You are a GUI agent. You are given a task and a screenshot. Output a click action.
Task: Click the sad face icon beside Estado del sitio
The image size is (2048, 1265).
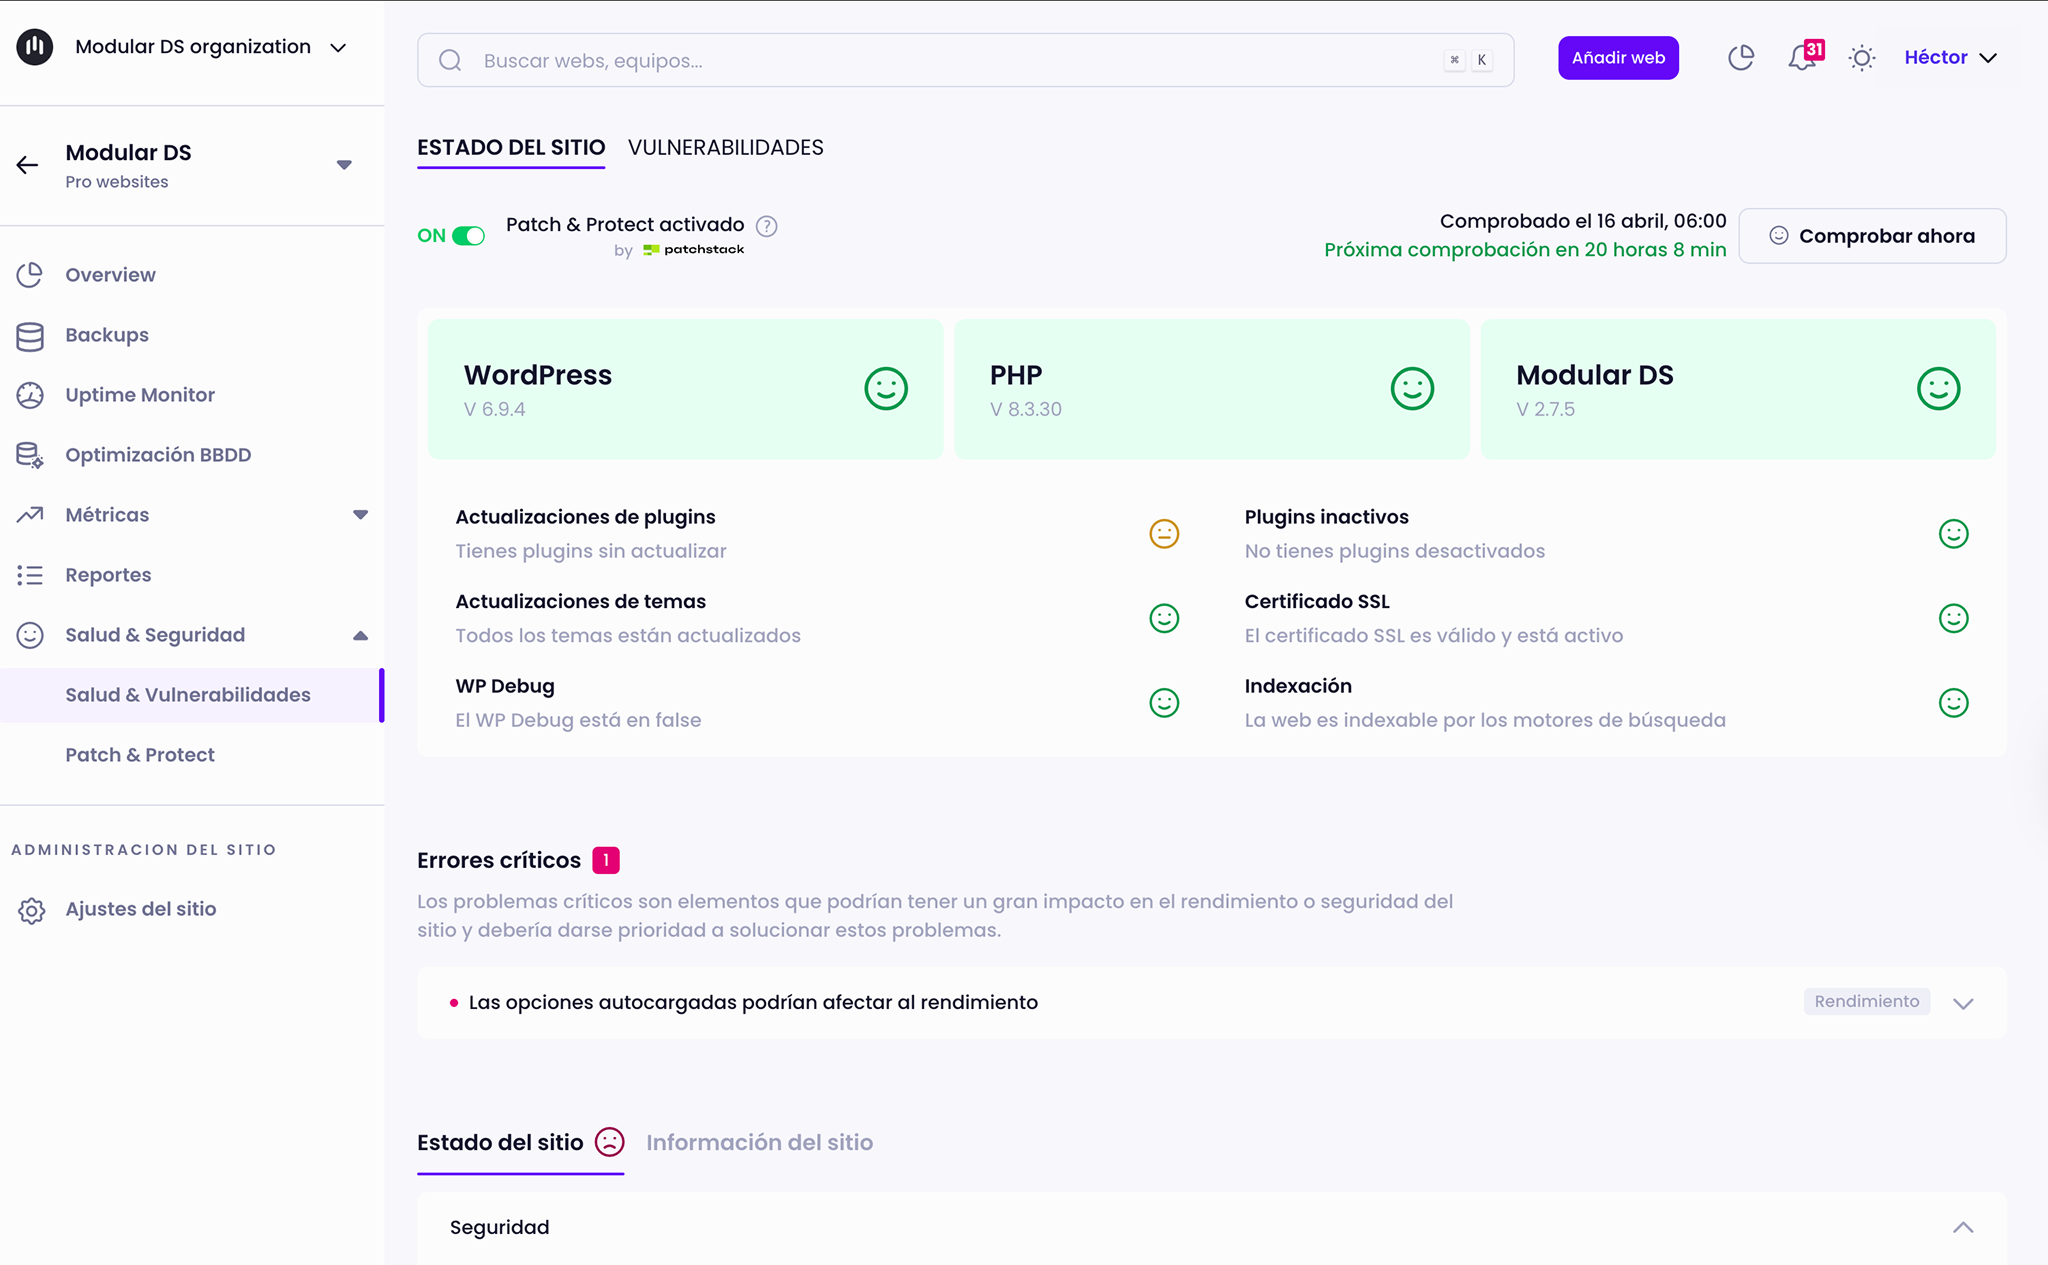[609, 1142]
